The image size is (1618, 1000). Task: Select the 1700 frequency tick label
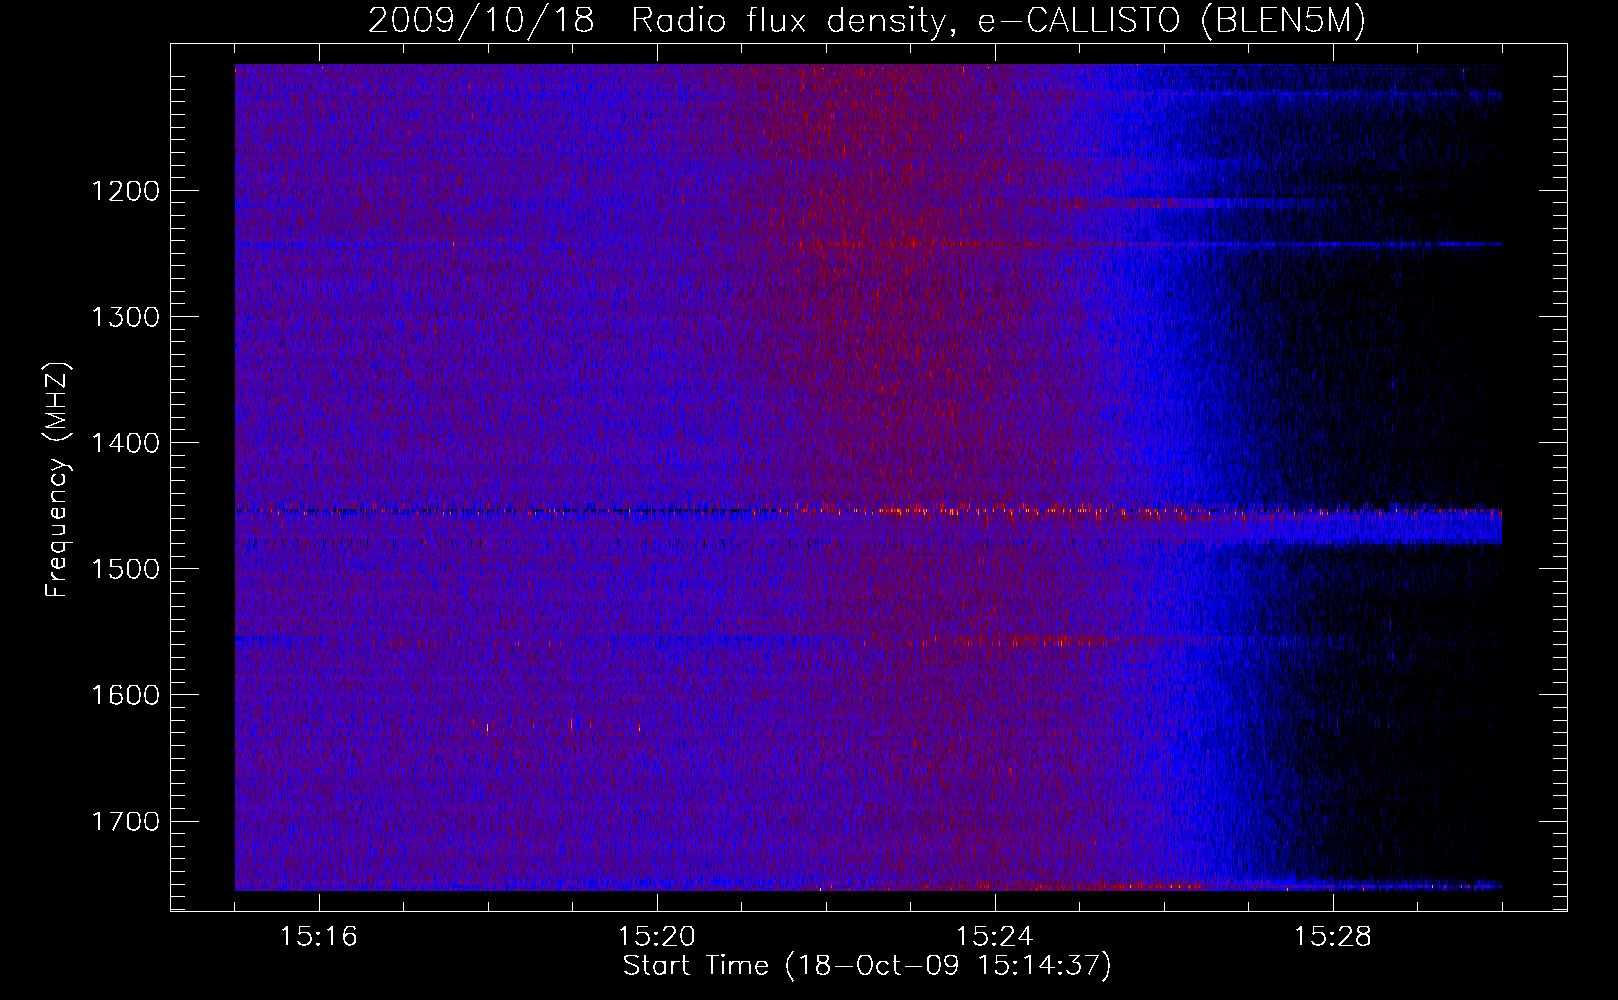125,821
